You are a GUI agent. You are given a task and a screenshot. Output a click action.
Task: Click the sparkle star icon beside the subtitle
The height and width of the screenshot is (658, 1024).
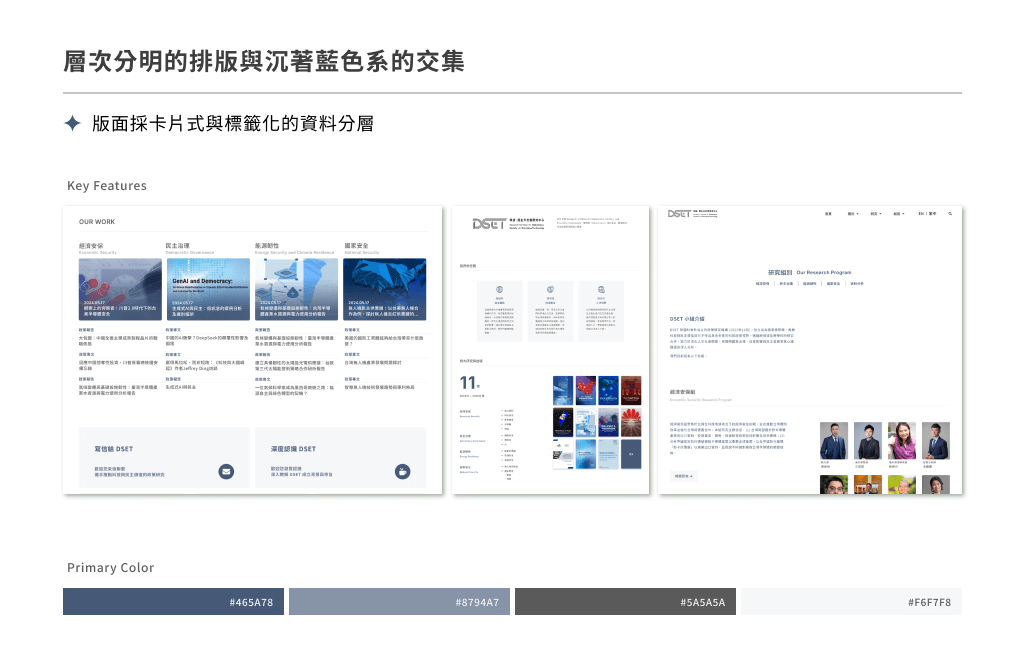(72, 123)
